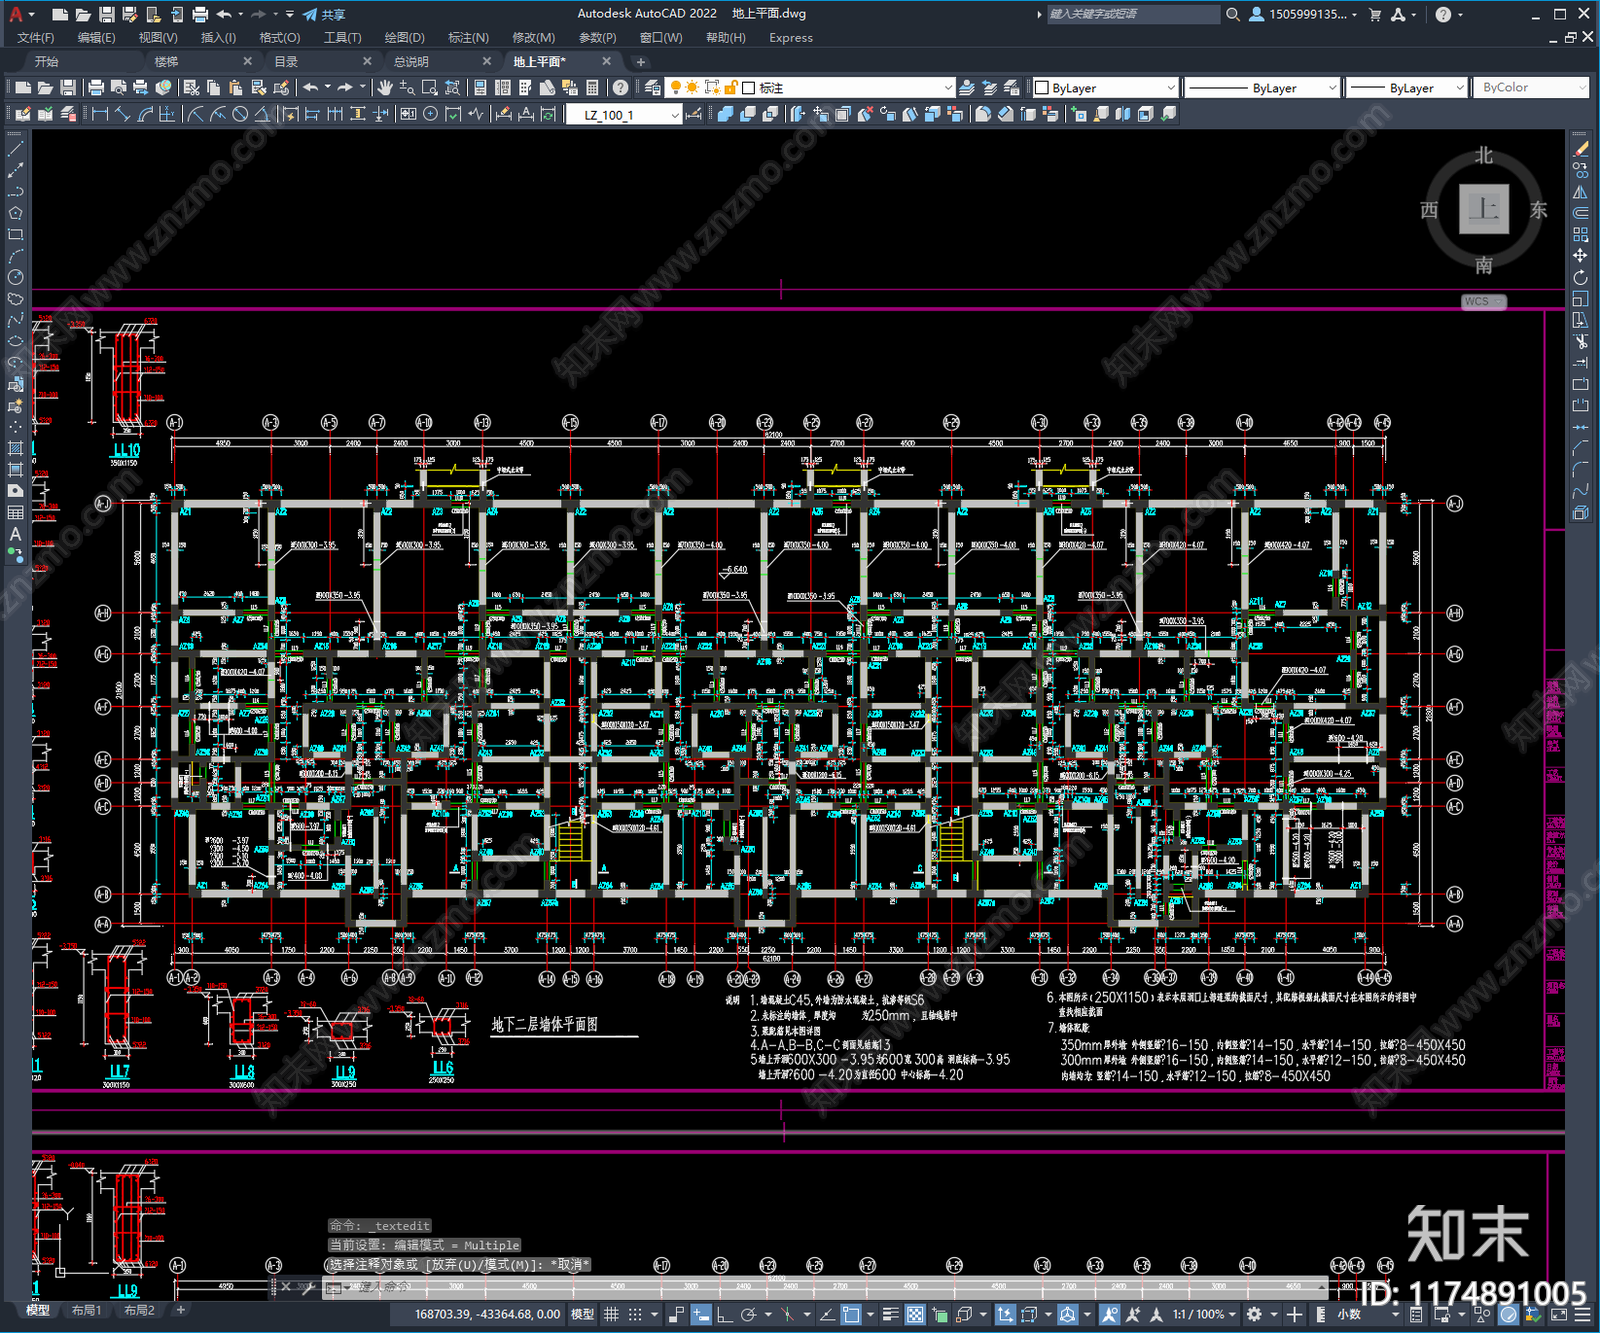Toggle the Model space (模型) status button

pos(582,1314)
